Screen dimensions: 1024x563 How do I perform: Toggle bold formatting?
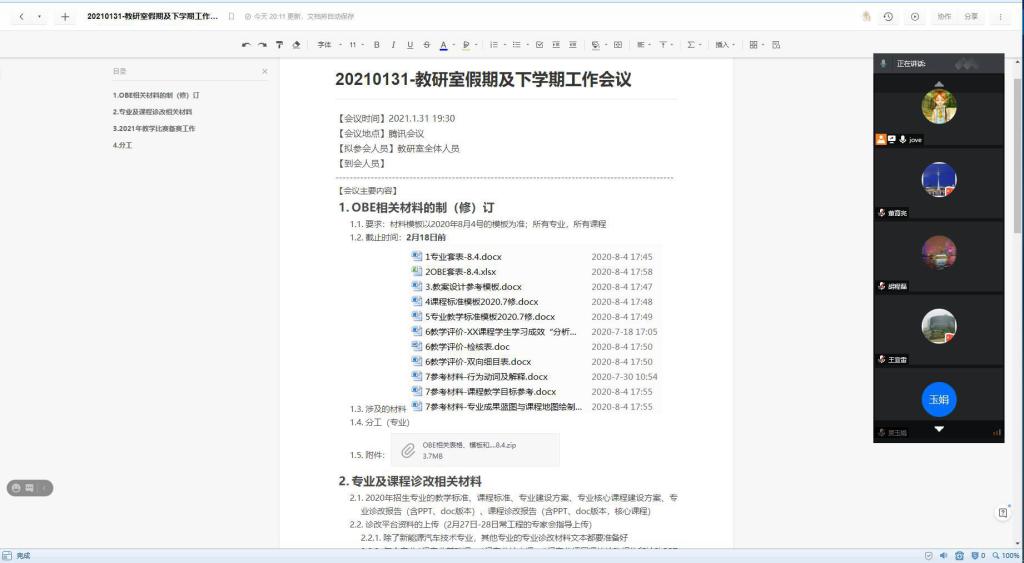(x=377, y=45)
